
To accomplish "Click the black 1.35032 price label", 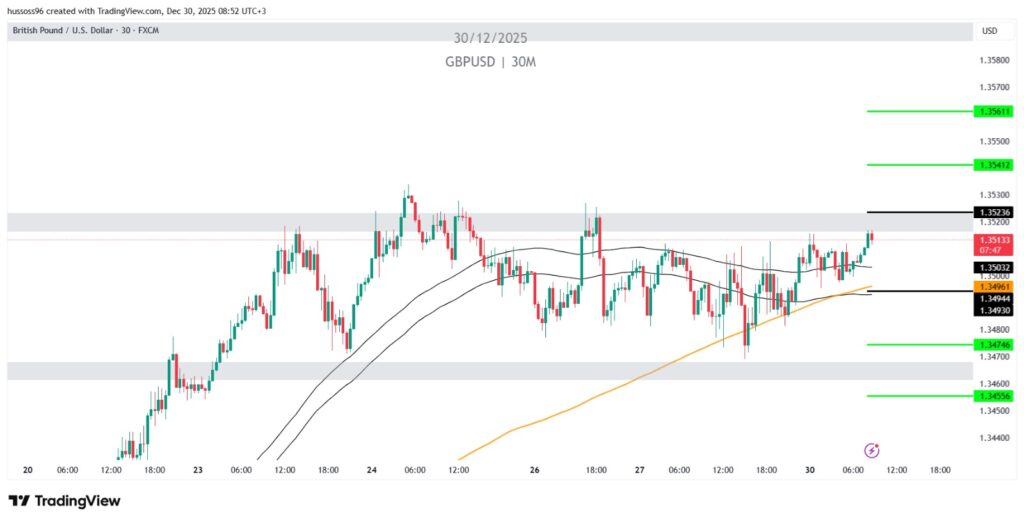I will pyautogui.click(x=996, y=268).
